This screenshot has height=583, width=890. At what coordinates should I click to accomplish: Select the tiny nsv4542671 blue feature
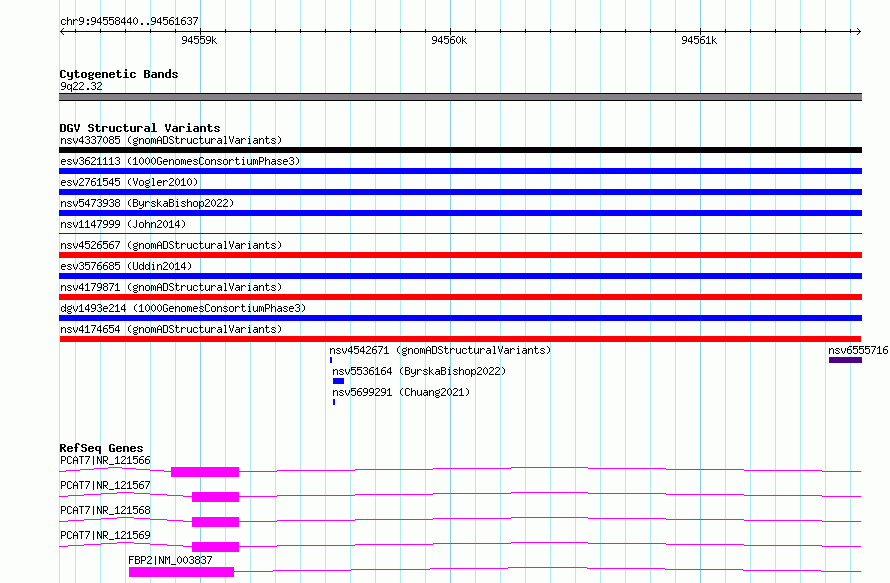click(331, 360)
